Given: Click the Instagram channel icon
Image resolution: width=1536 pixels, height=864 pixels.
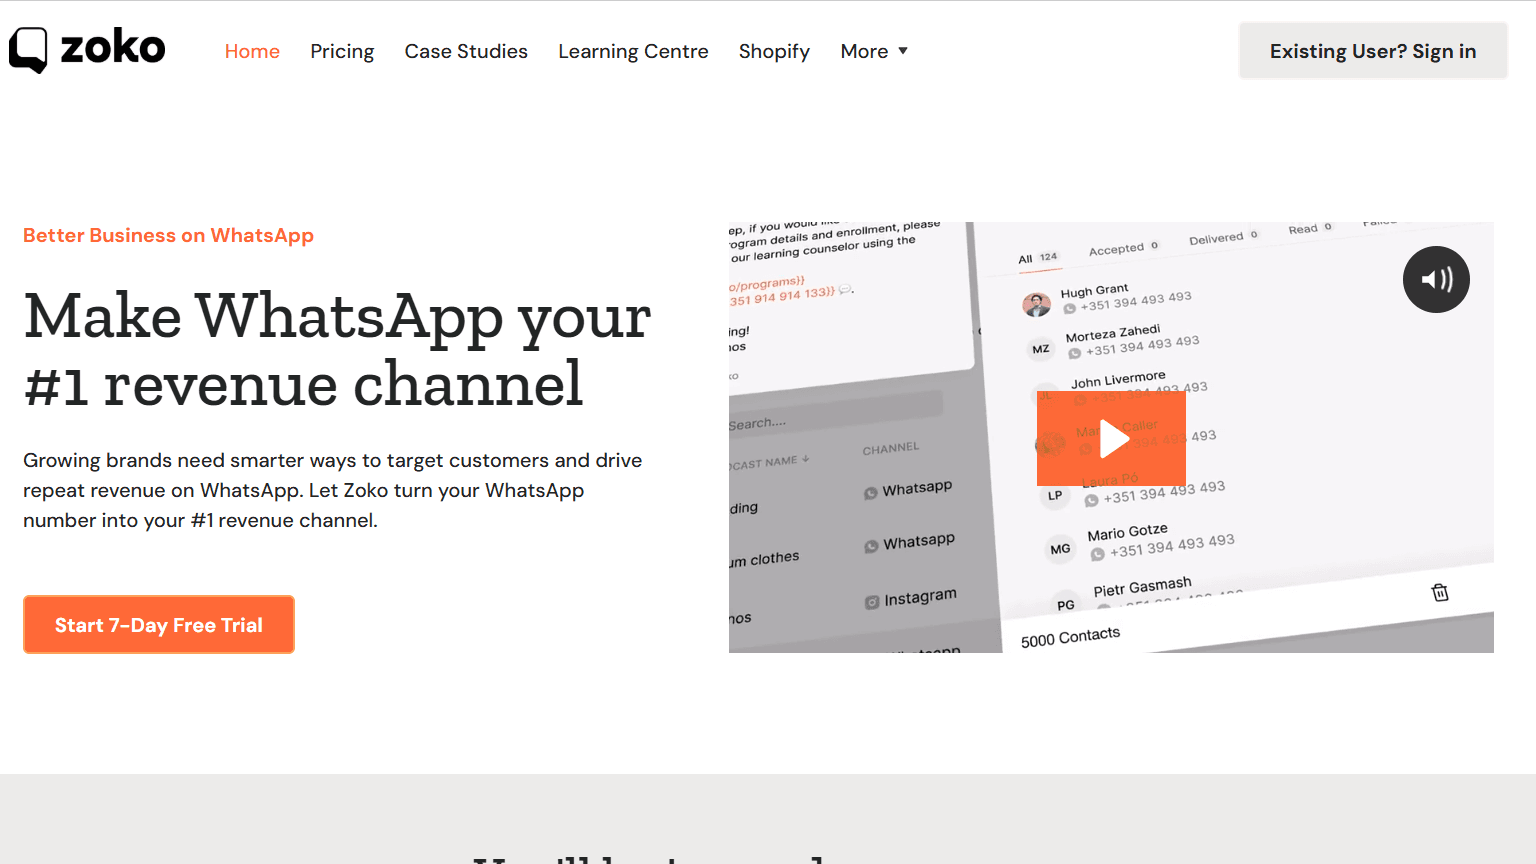Looking at the screenshot, I should (872, 602).
